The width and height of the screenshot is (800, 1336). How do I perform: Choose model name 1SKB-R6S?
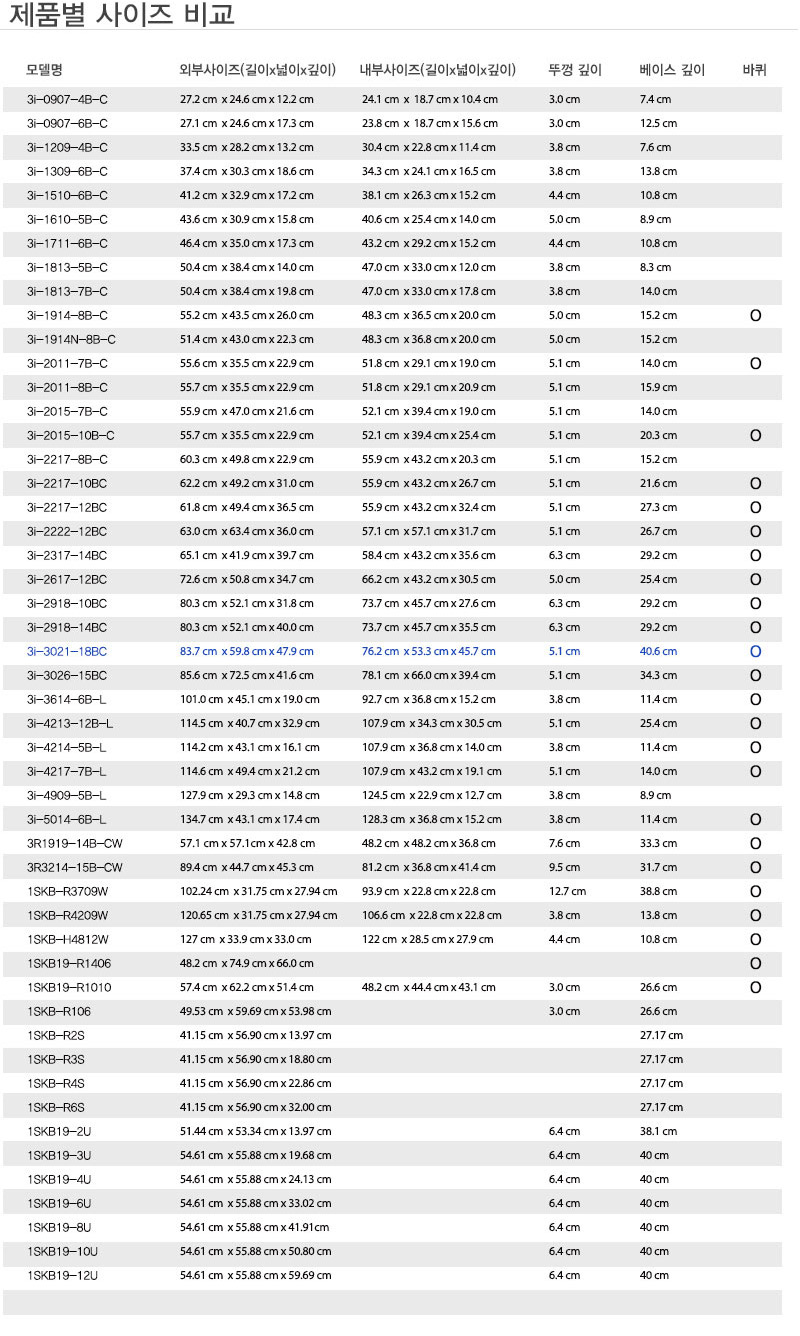(x=57, y=1107)
